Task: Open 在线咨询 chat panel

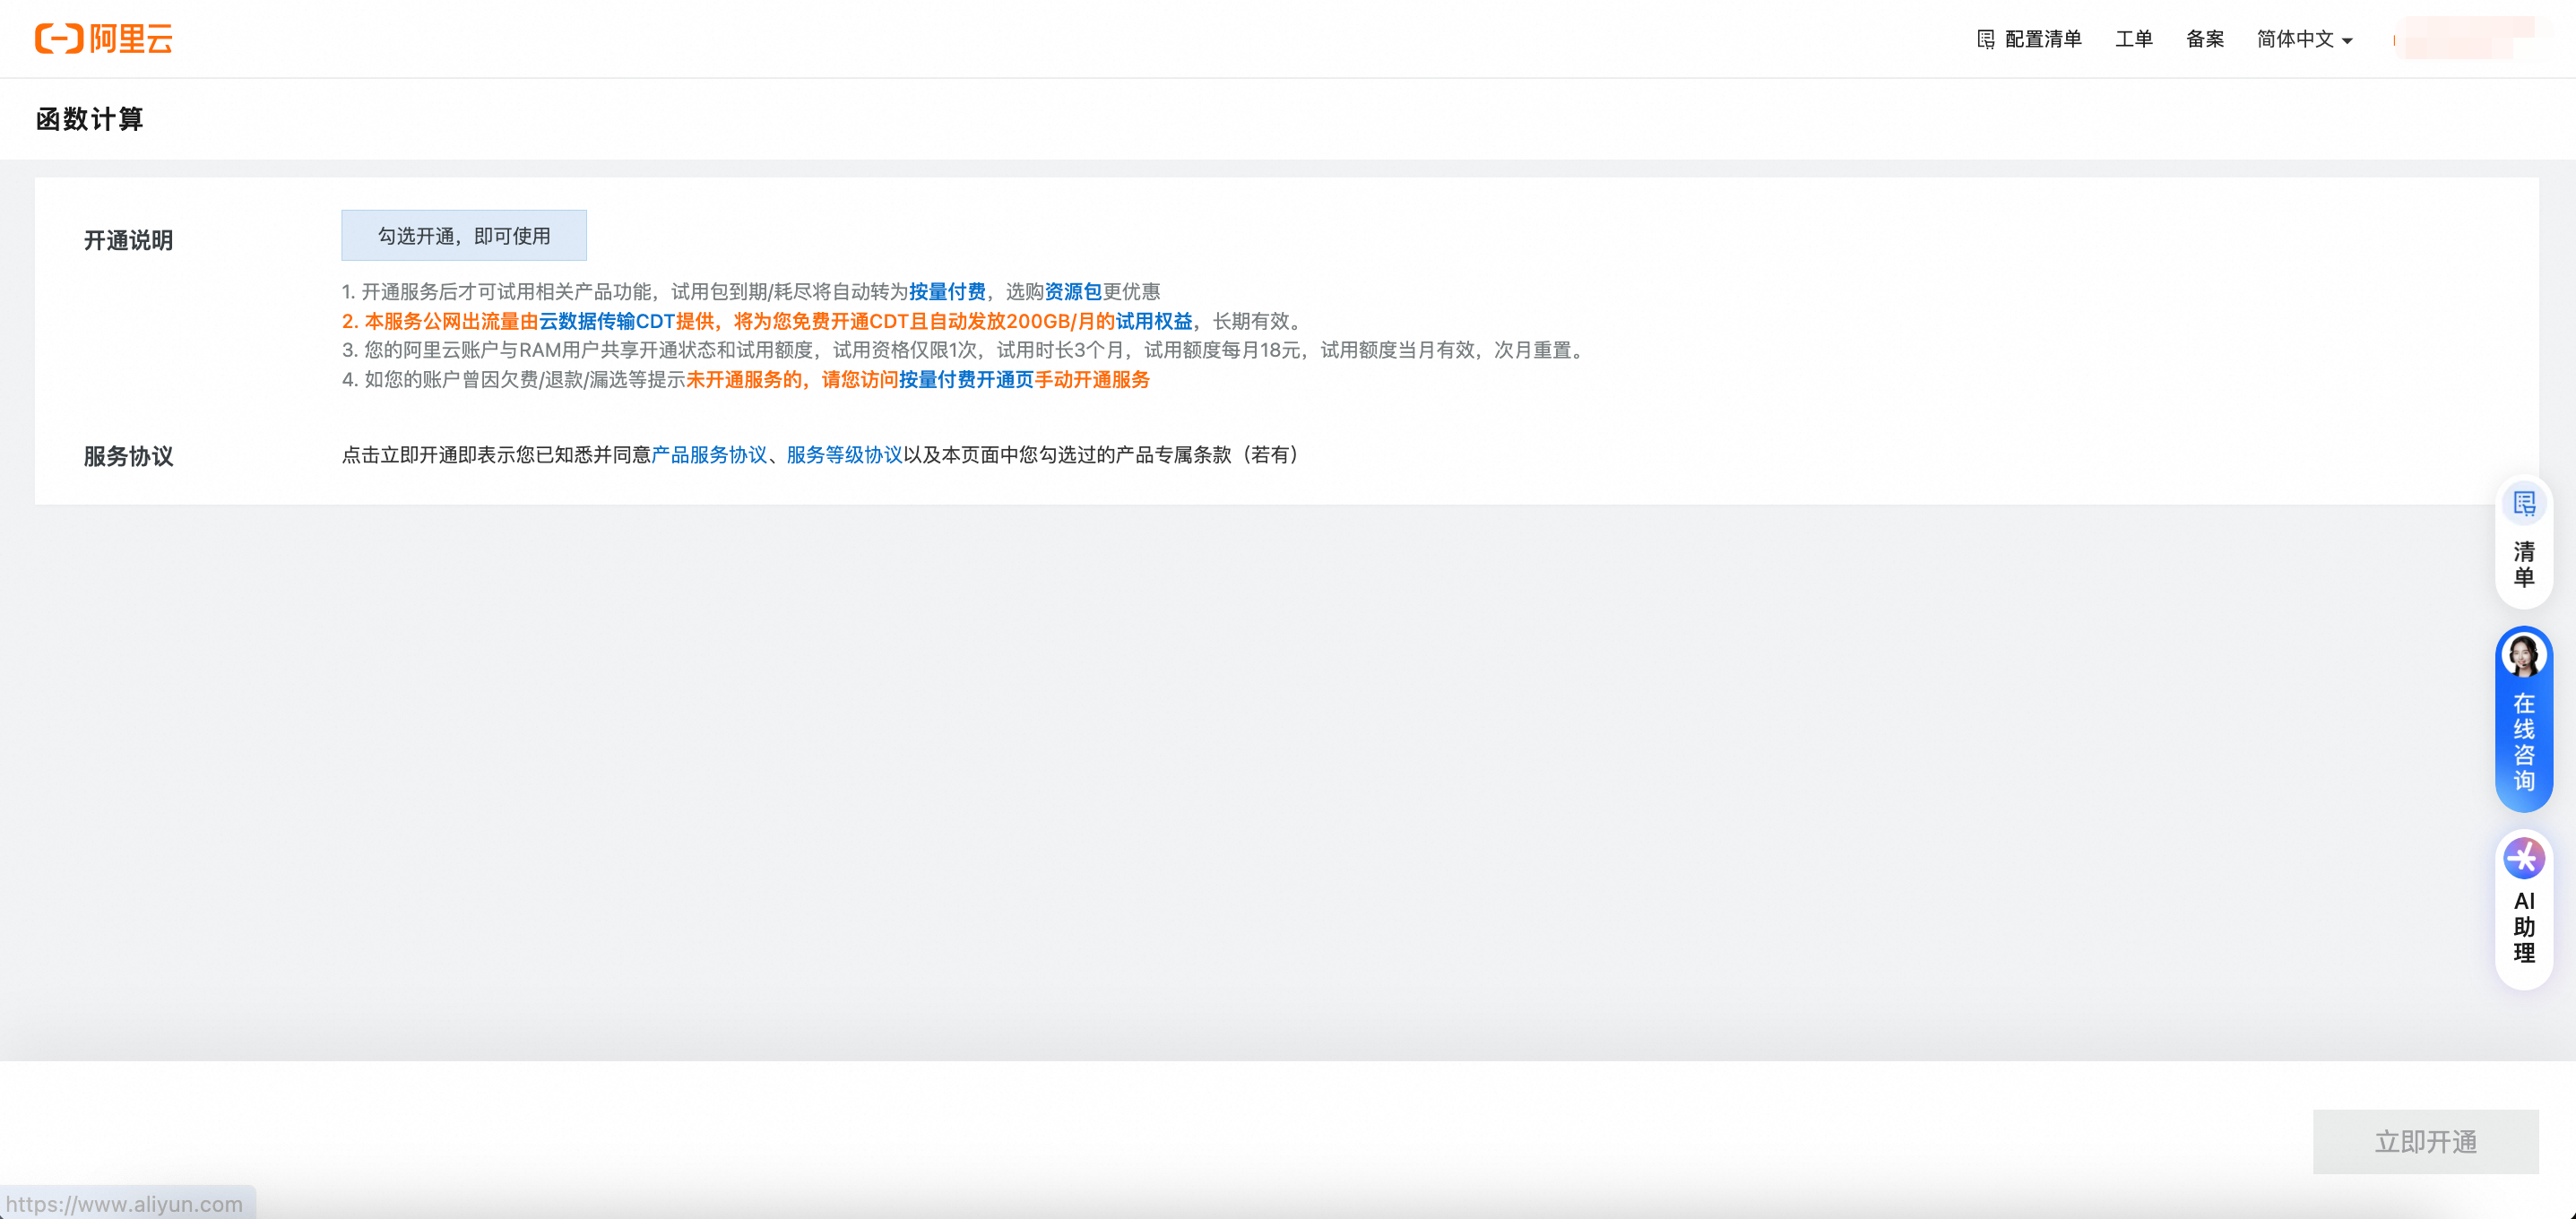Action: 2523,741
